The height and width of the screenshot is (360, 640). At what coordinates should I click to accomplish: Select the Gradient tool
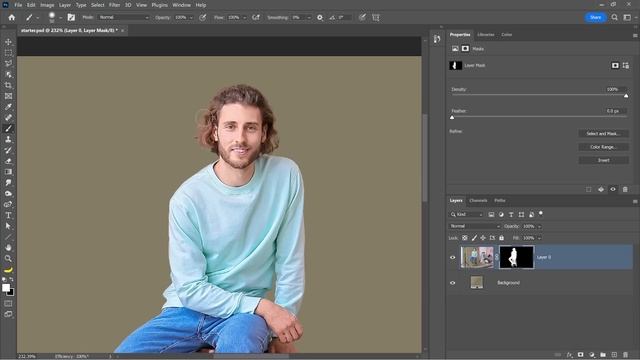coord(8,171)
